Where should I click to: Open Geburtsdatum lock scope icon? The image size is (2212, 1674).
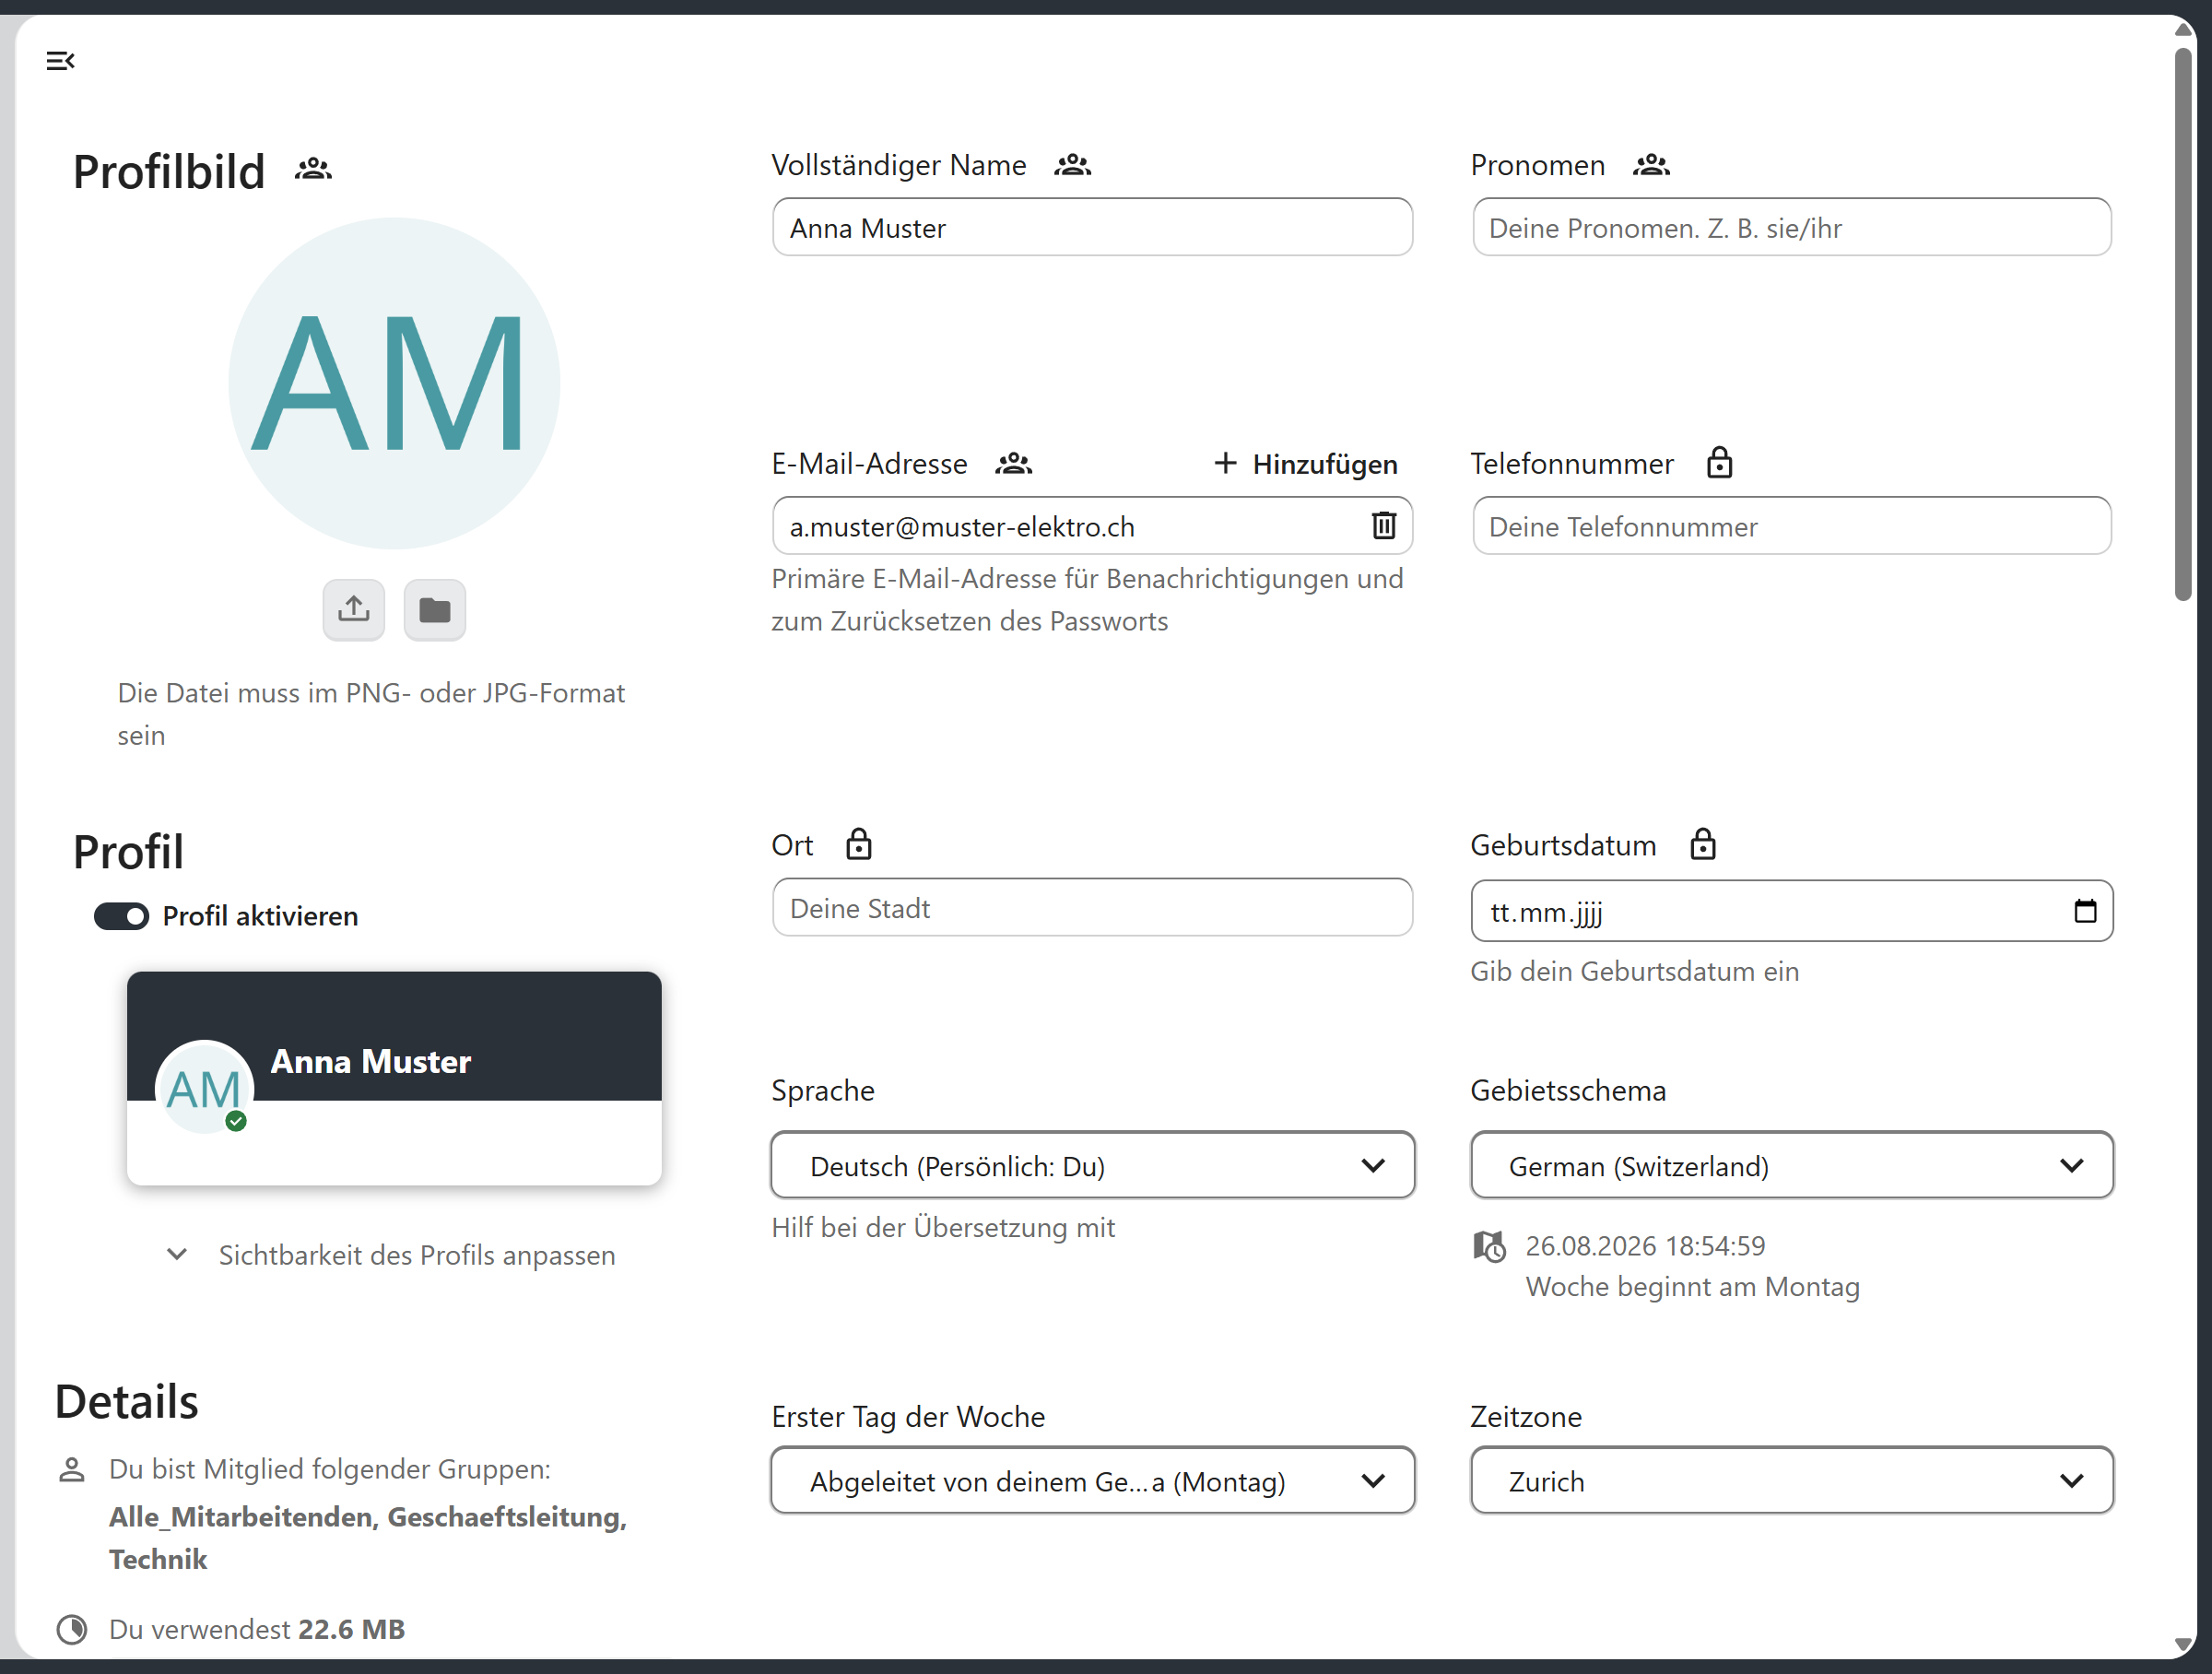click(x=1703, y=845)
